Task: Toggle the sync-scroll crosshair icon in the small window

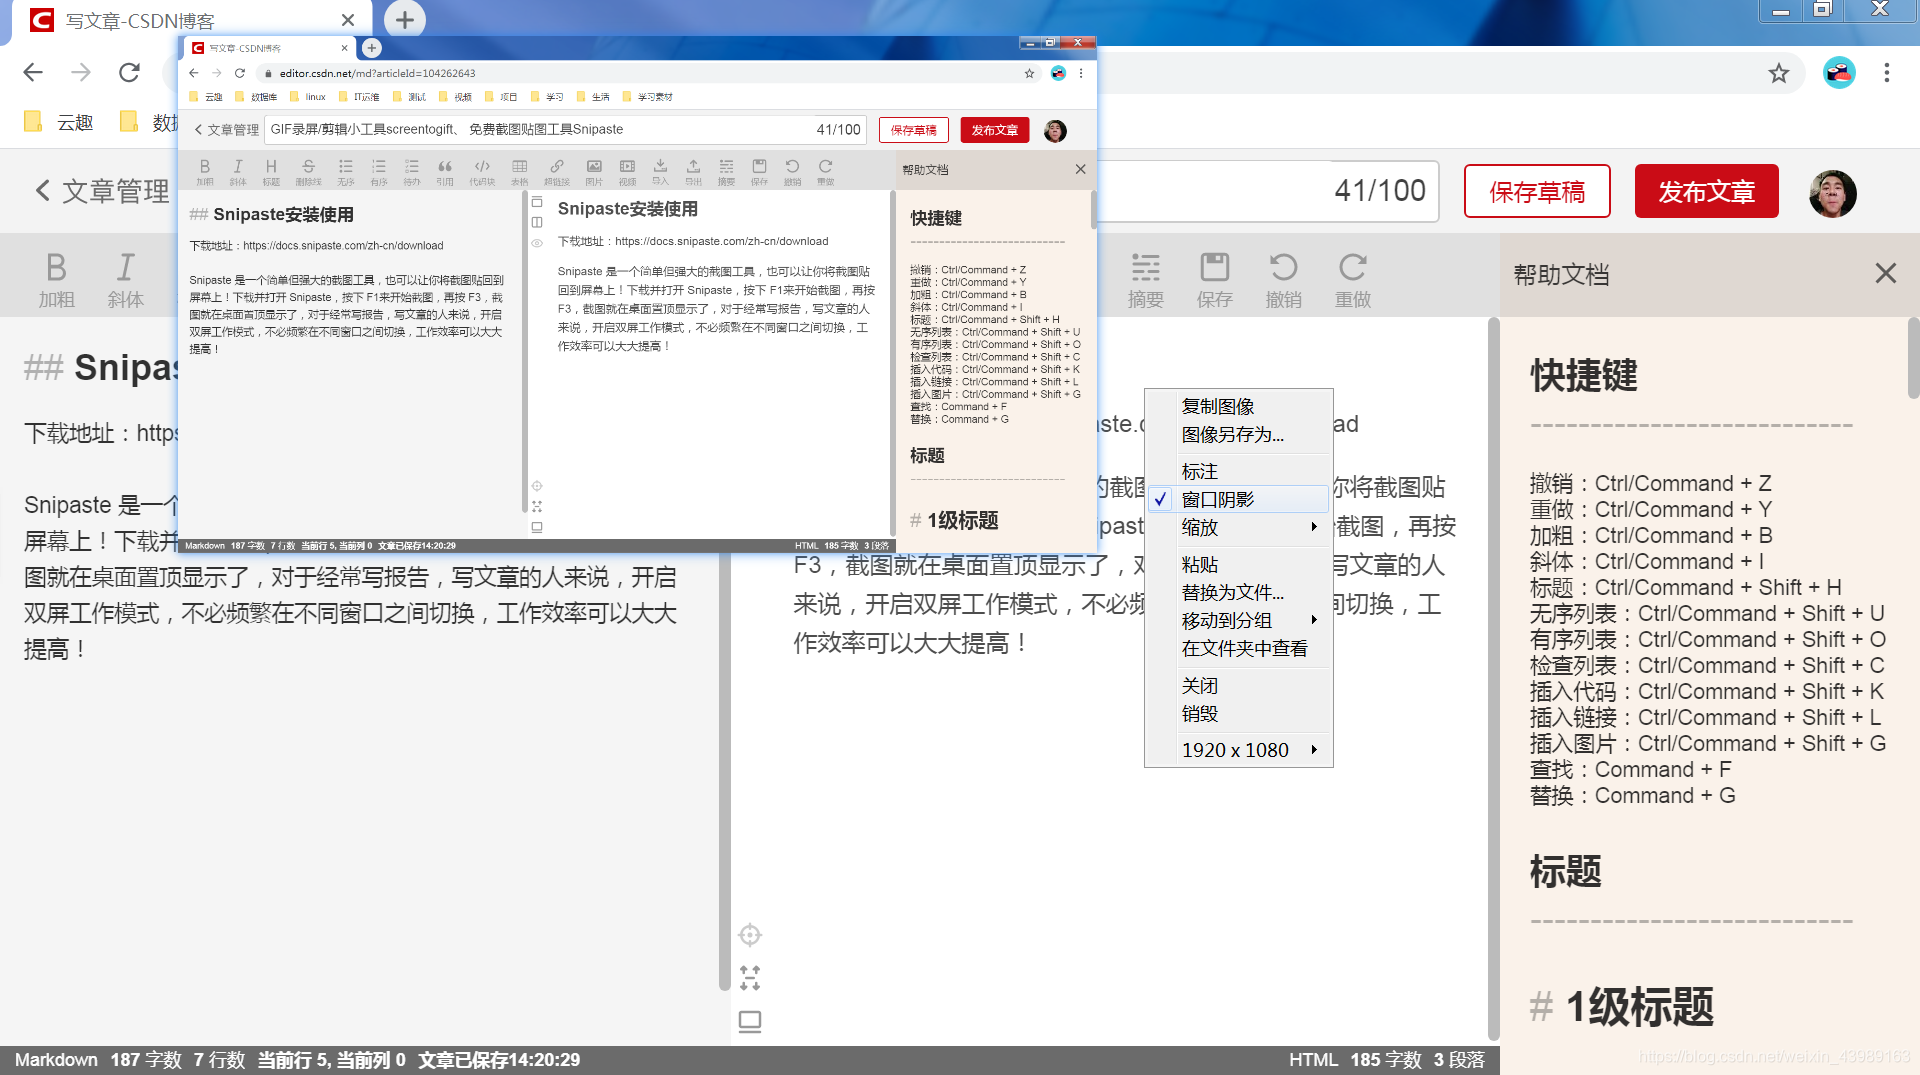Action: pyautogui.click(x=537, y=486)
